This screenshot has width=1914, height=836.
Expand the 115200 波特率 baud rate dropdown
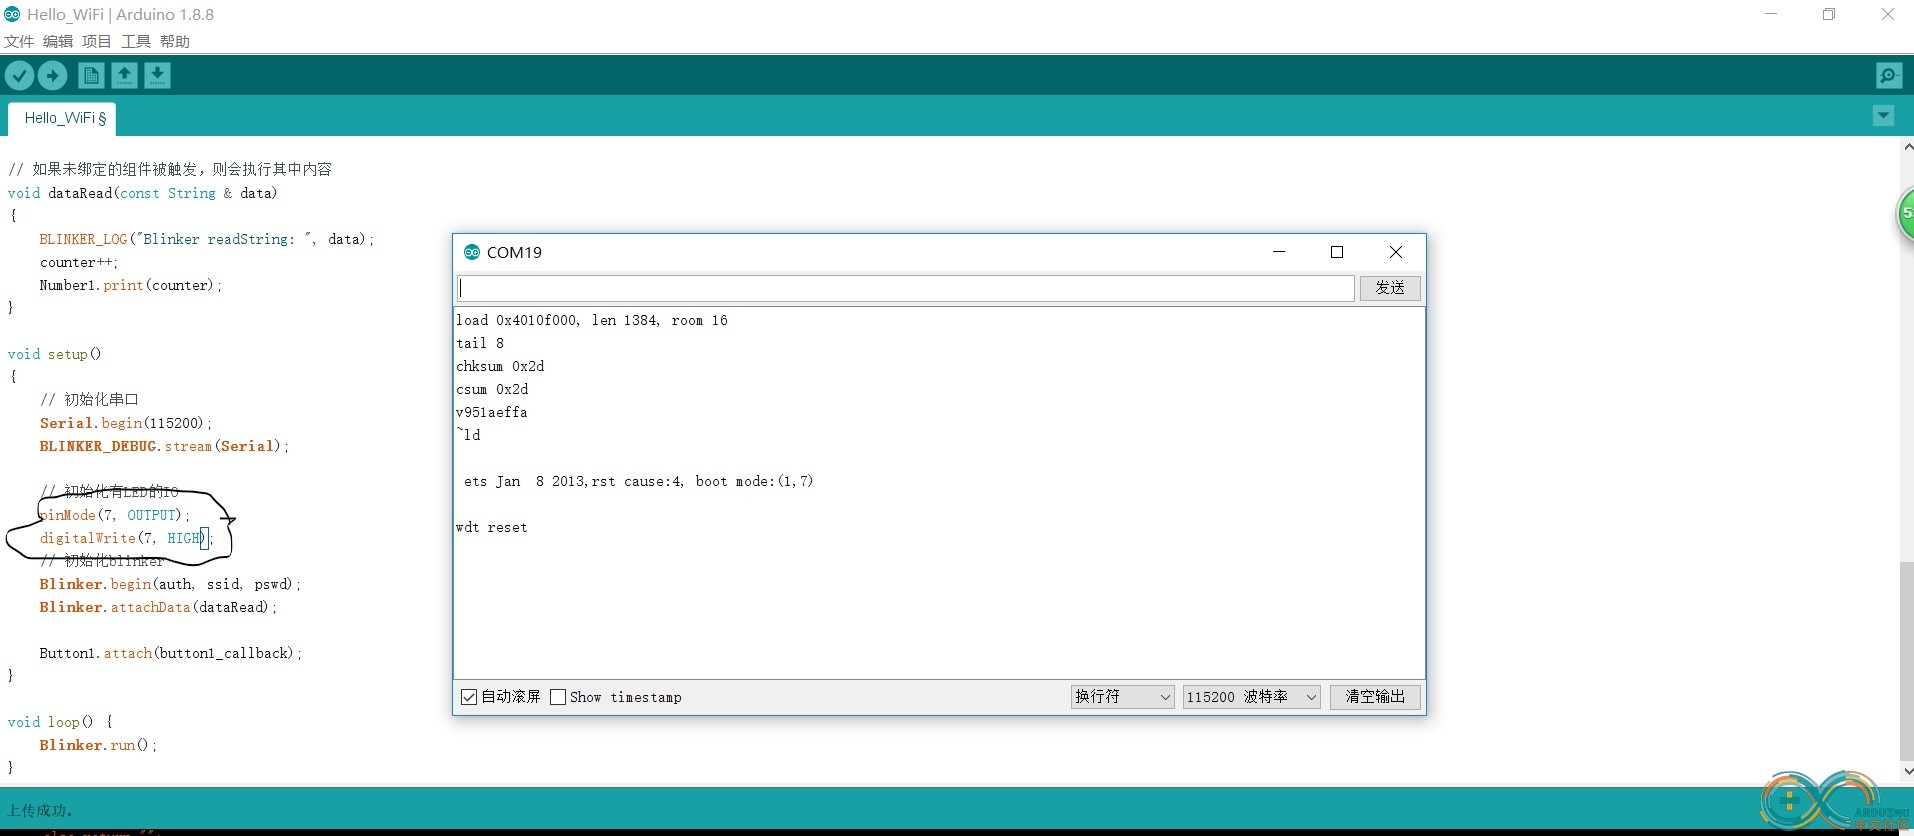(x=1252, y=697)
